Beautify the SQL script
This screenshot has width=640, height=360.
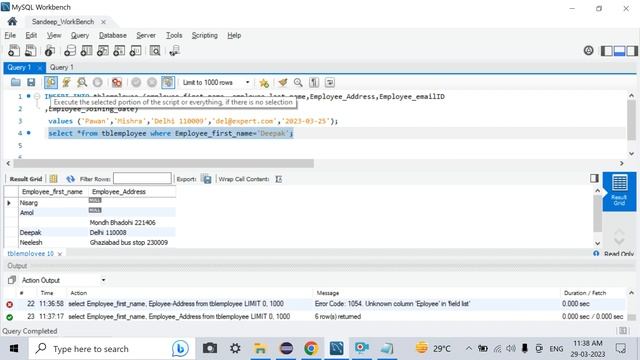(x=282, y=82)
